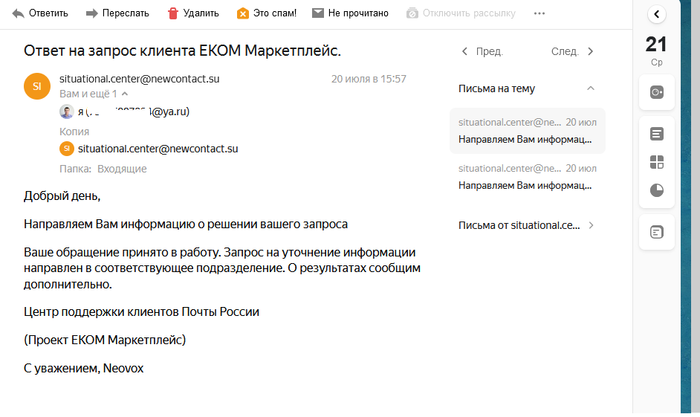
Task: Open the tiles grid icon in sidebar
Action: tap(656, 162)
